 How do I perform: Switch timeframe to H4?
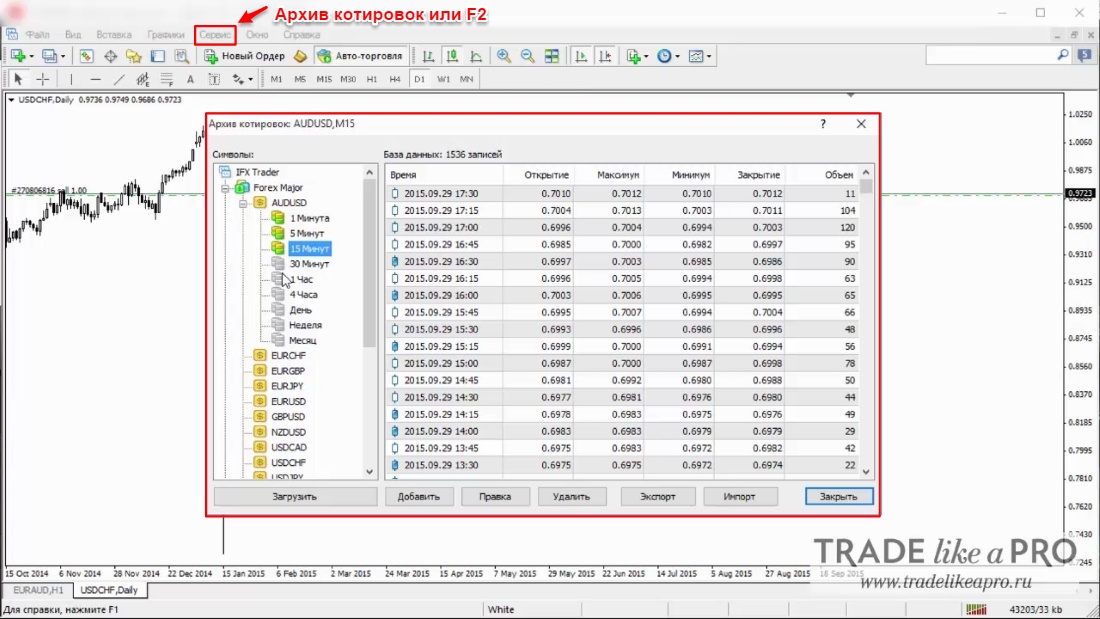pos(395,79)
